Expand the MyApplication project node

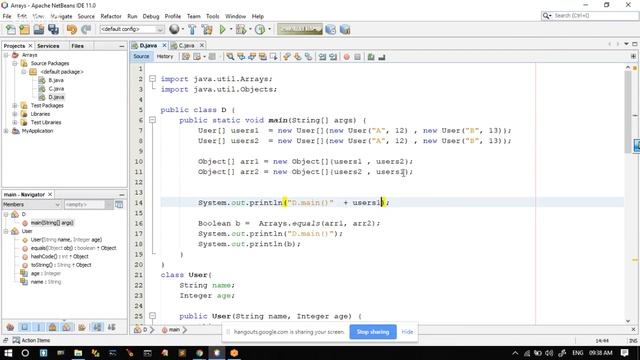click(x=6, y=131)
